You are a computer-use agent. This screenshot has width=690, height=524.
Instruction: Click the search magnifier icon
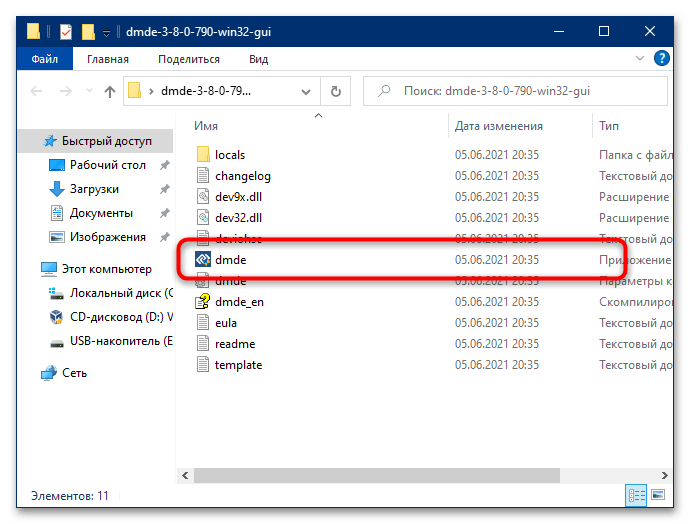(384, 91)
